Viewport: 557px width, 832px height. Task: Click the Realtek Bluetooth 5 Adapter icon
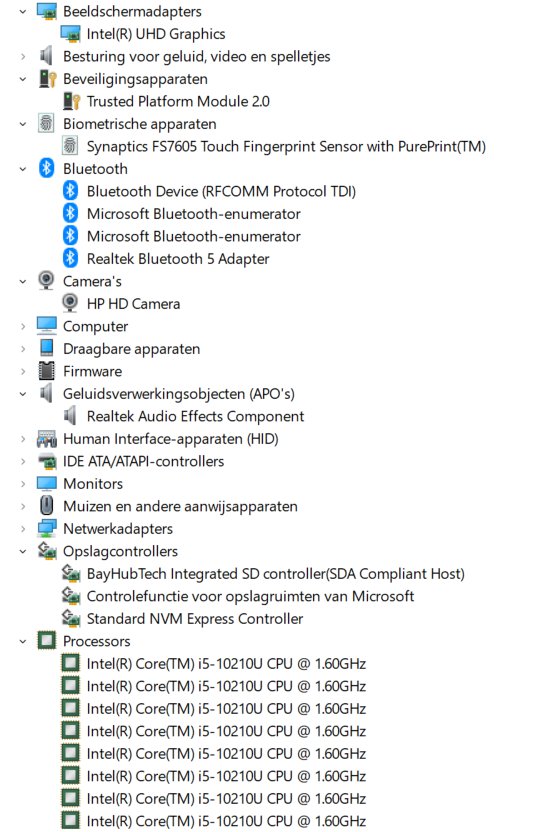70,258
